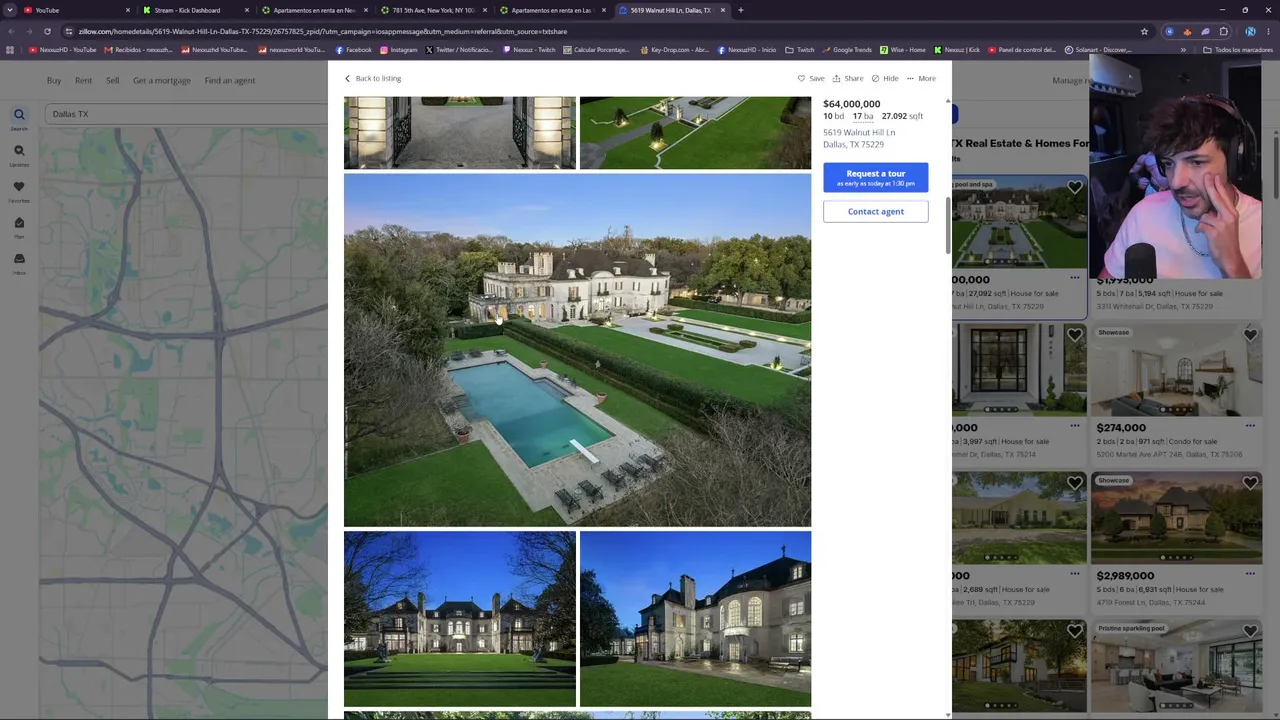Open the $274,000 condo listing photo
This screenshot has width=1280, height=720.
[x=1176, y=369]
